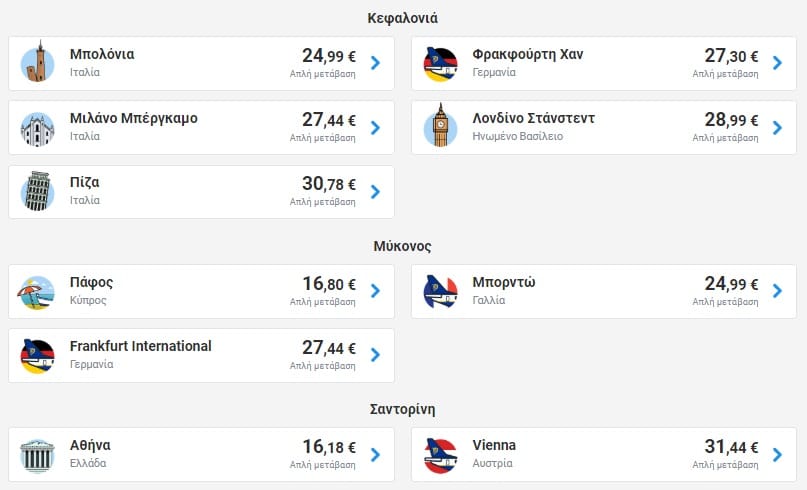Click the Paphos beach umbrella icon
Screen dimensions: 807x490
tap(38, 291)
